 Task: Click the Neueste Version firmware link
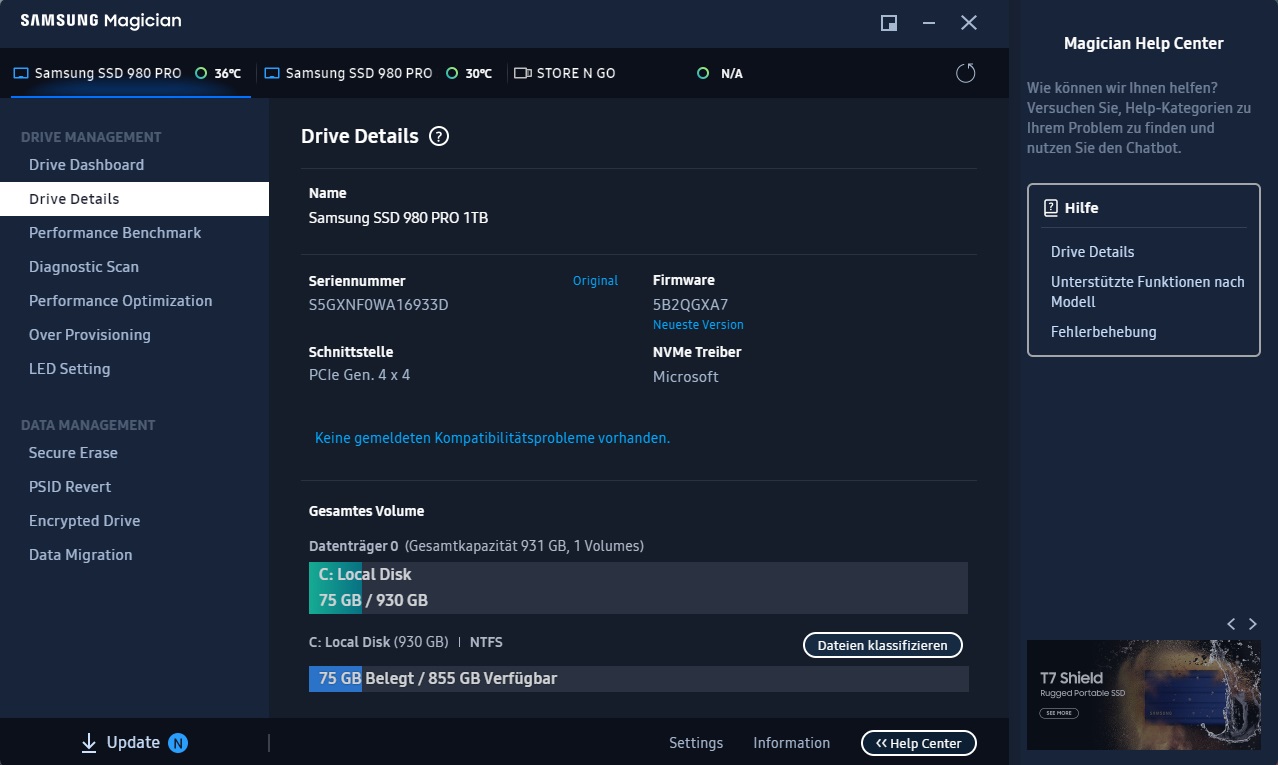click(x=698, y=325)
